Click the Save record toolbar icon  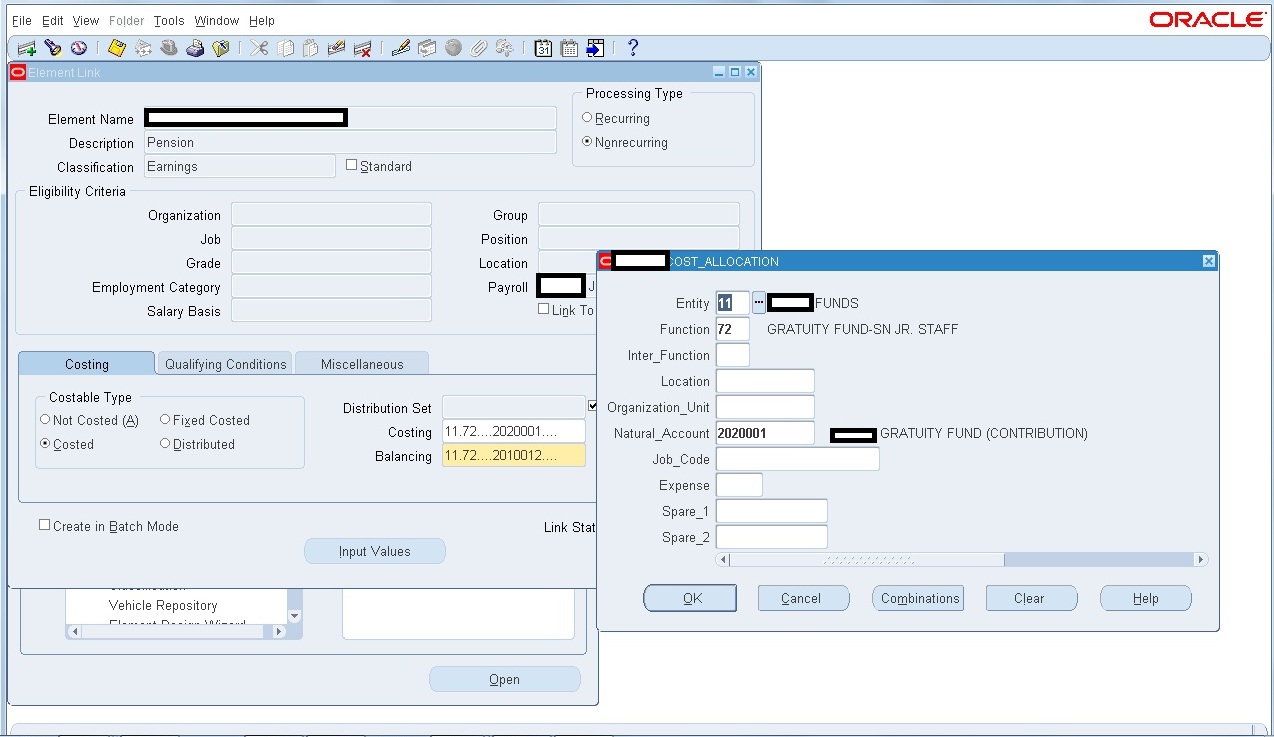click(116, 47)
